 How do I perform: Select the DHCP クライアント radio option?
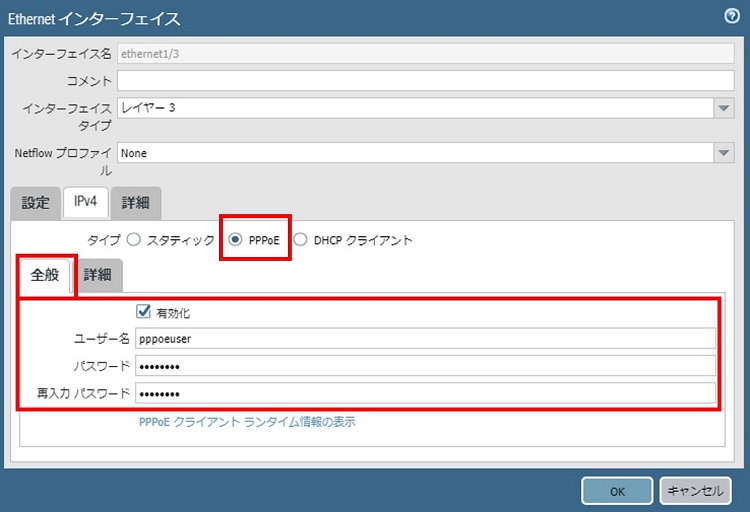300,240
